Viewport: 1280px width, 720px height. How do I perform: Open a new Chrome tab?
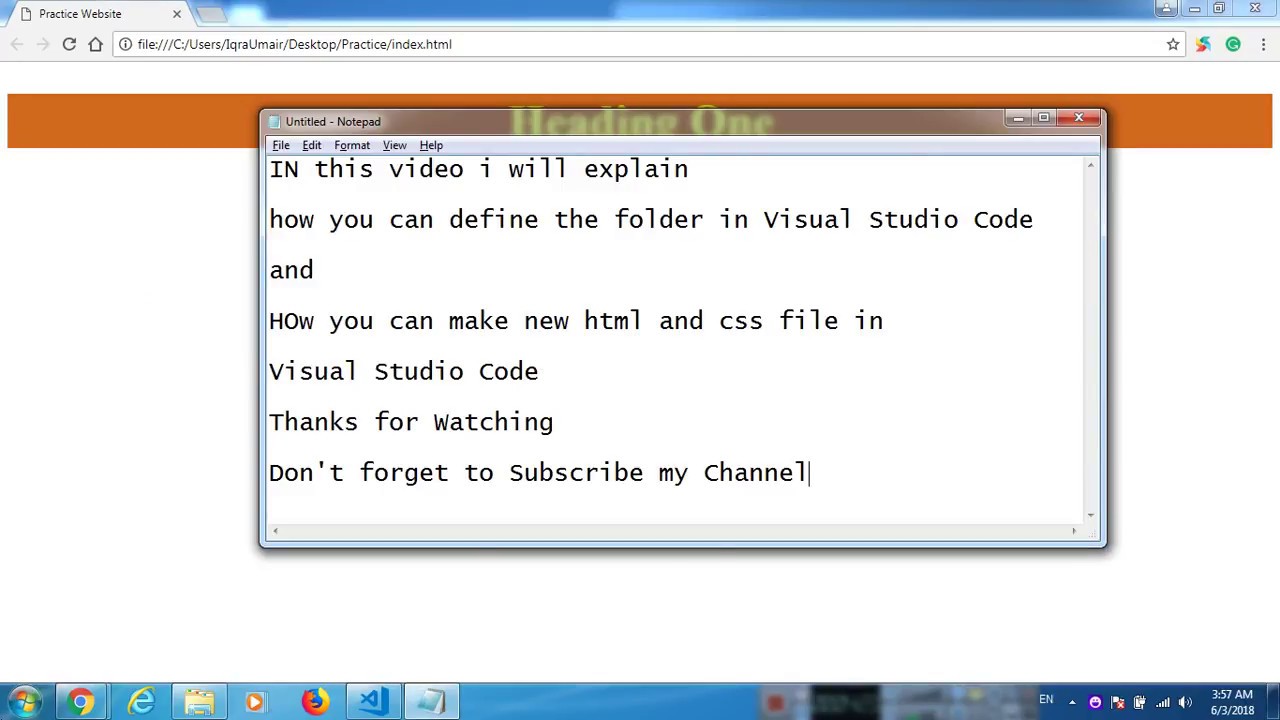211,14
